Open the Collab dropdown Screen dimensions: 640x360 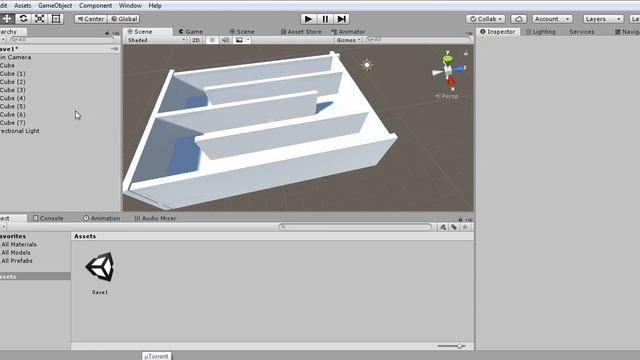point(485,19)
